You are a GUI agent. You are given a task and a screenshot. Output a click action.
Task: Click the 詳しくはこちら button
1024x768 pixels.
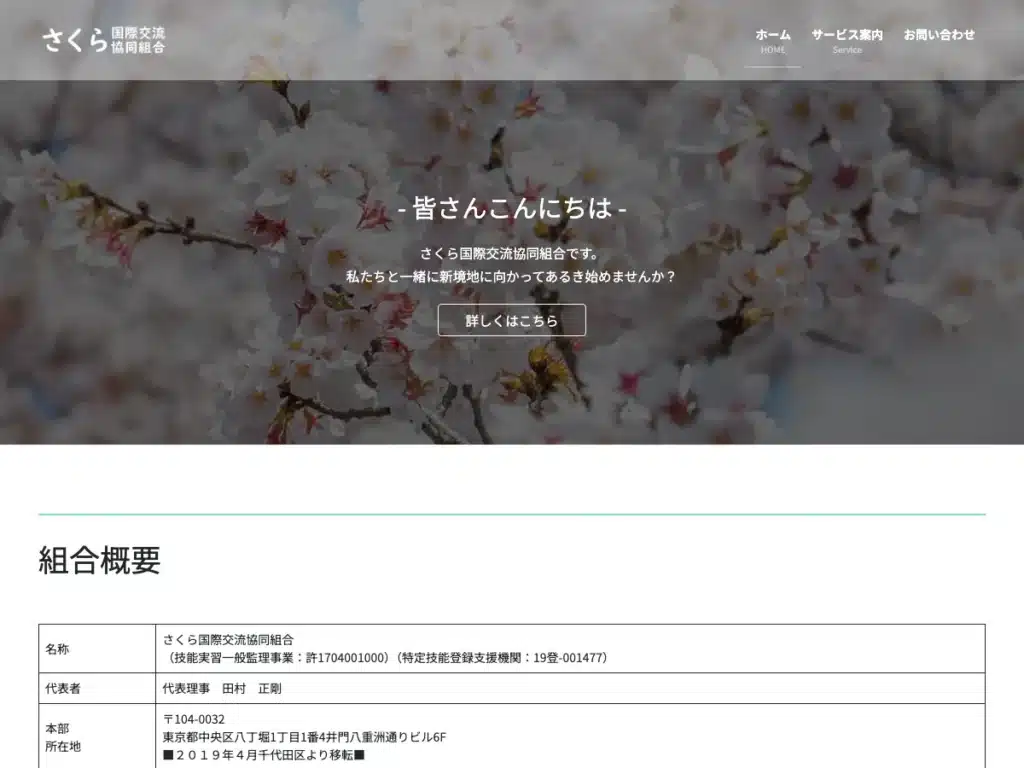click(511, 320)
